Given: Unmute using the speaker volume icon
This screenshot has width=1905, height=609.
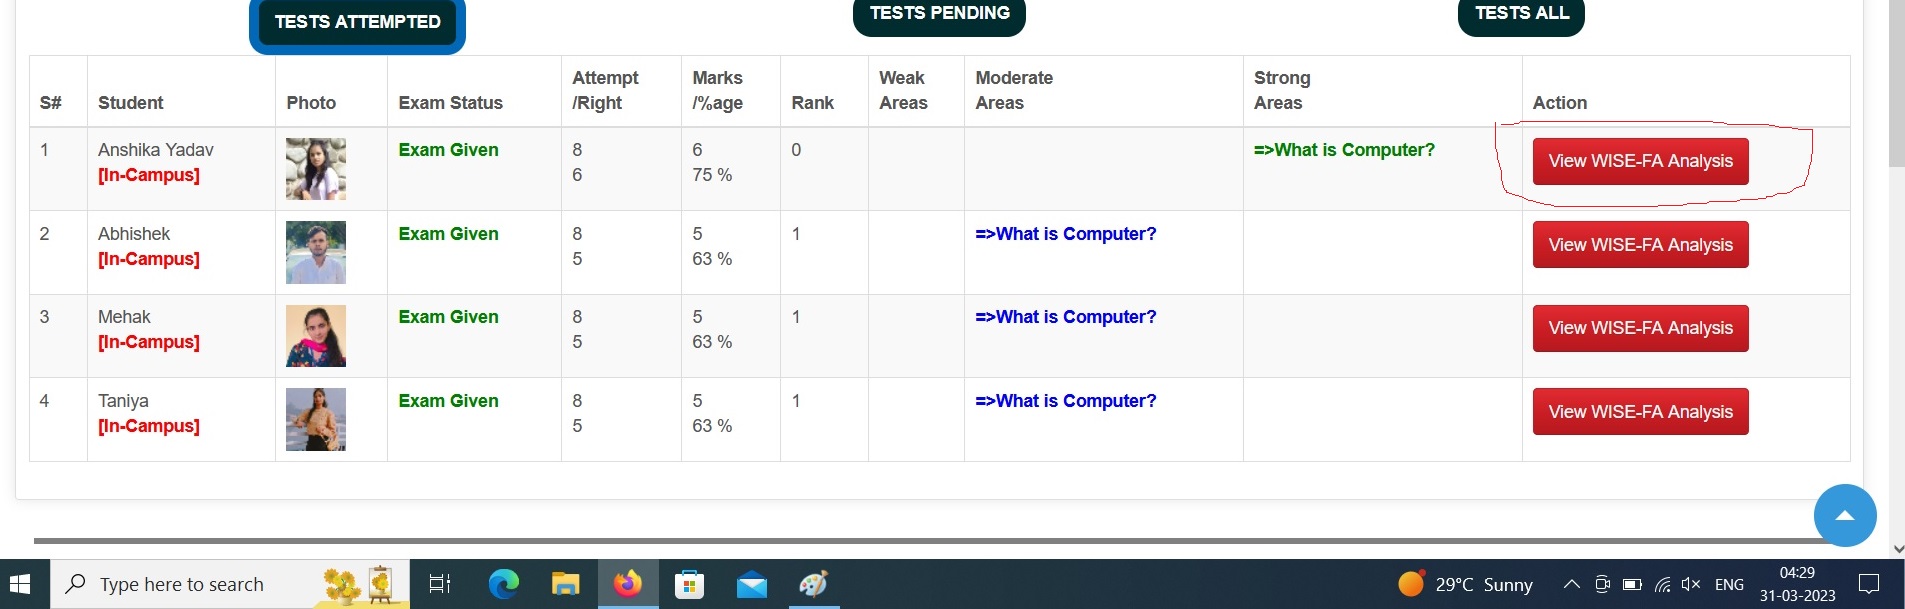Looking at the screenshot, I should pyautogui.click(x=1691, y=585).
